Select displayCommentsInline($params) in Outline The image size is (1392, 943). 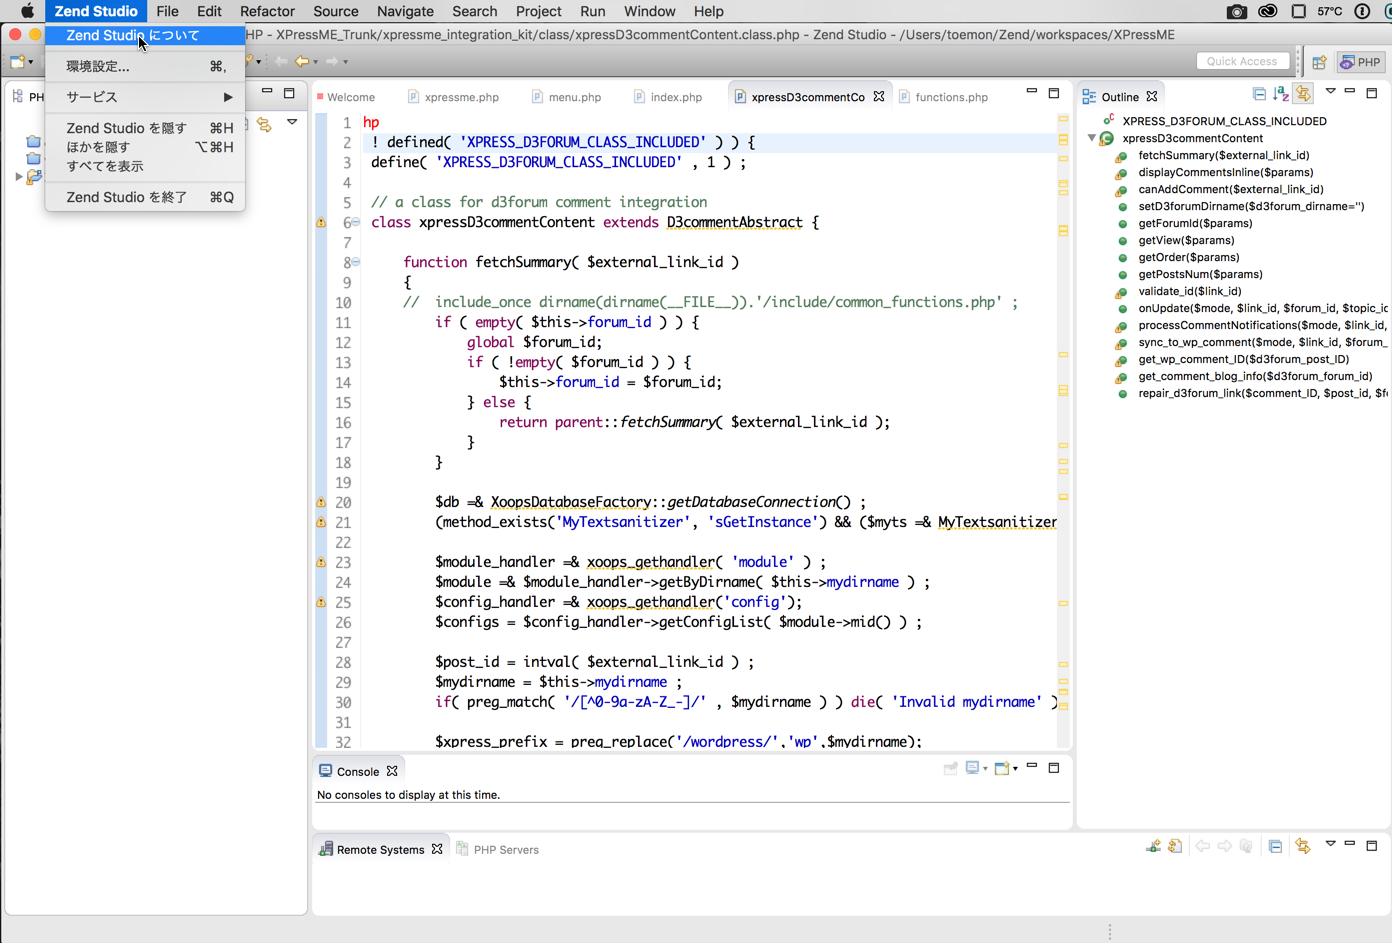pos(1225,172)
